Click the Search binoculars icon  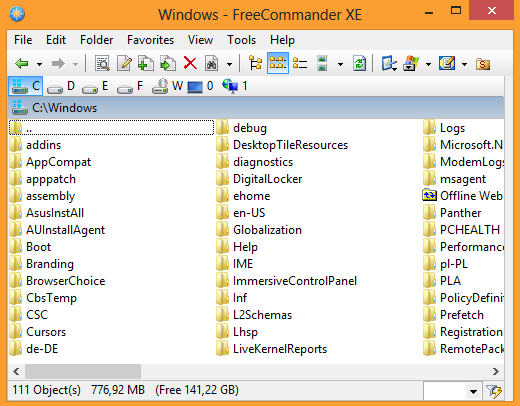pos(212,63)
